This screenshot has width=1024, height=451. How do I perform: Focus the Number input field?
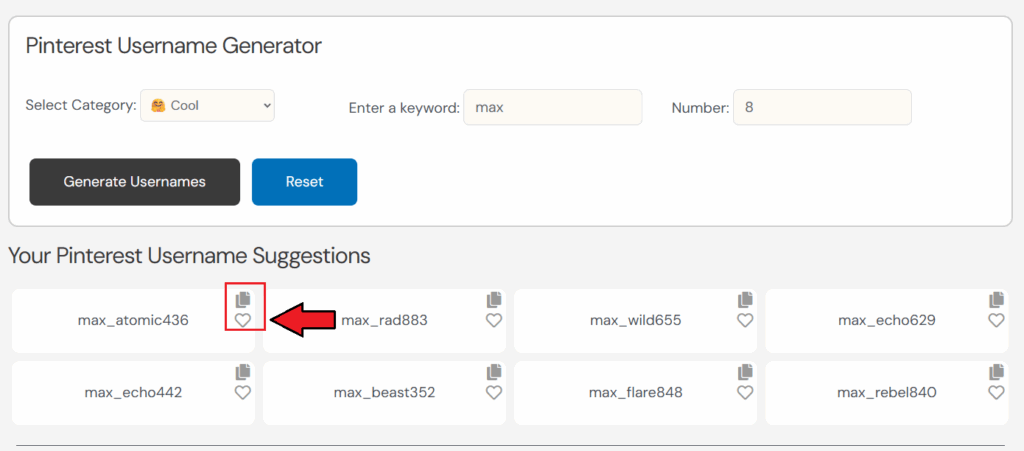822,107
